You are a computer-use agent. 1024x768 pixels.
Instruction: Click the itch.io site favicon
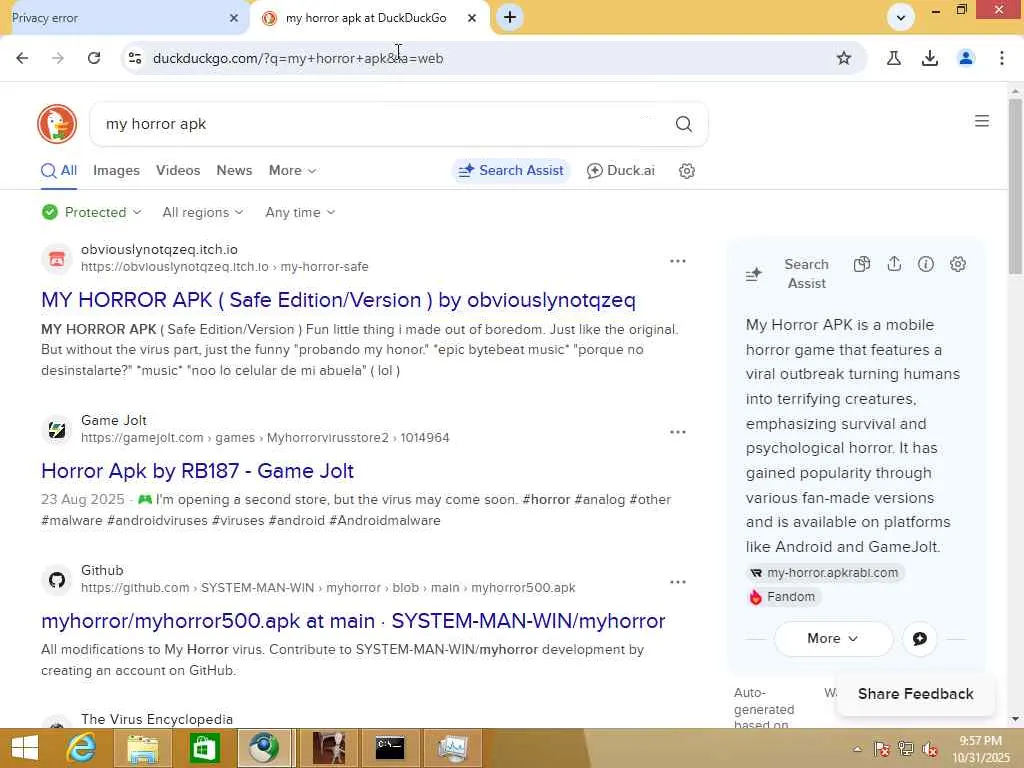click(57, 259)
